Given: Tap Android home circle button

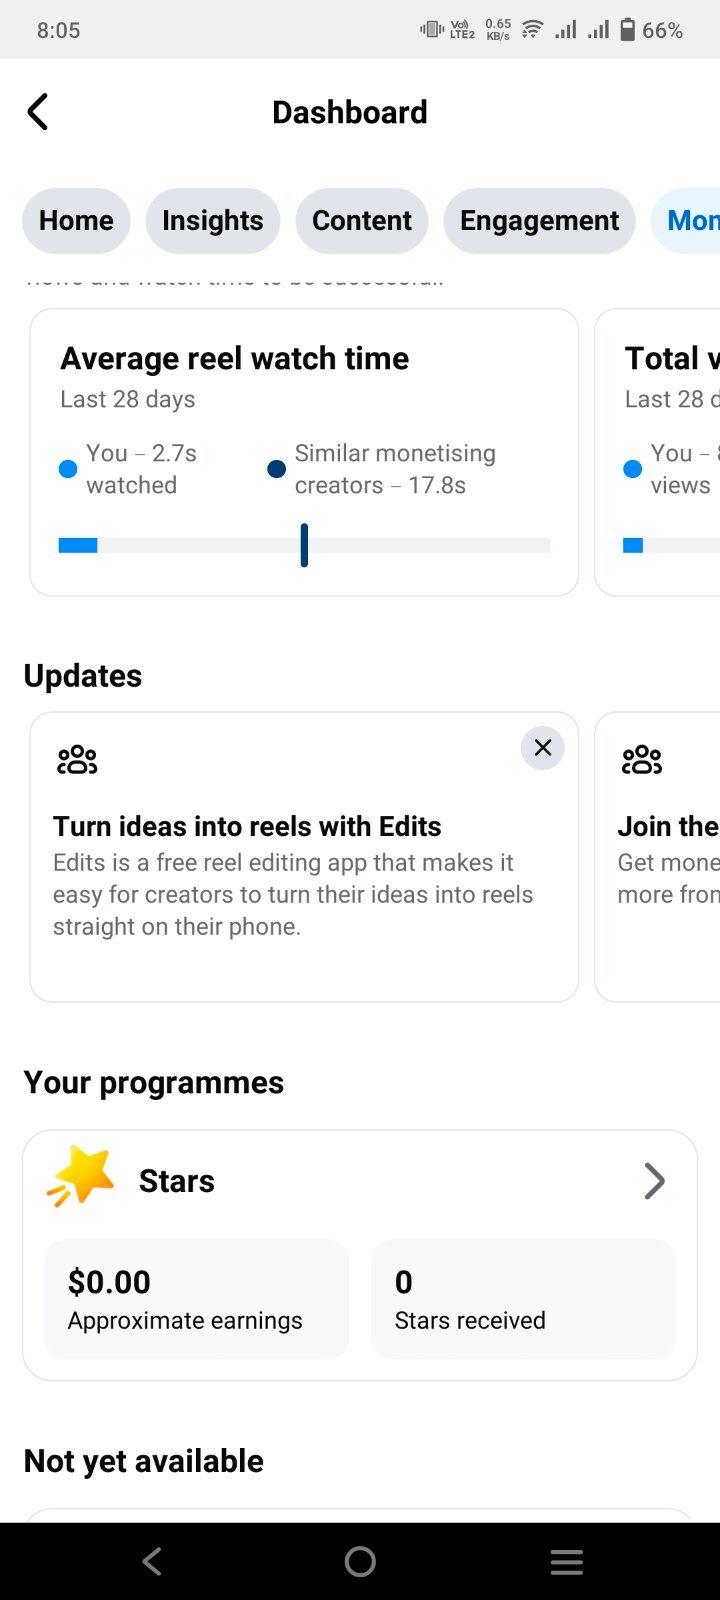Looking at the screenshot, I should tap(360, 1562).
